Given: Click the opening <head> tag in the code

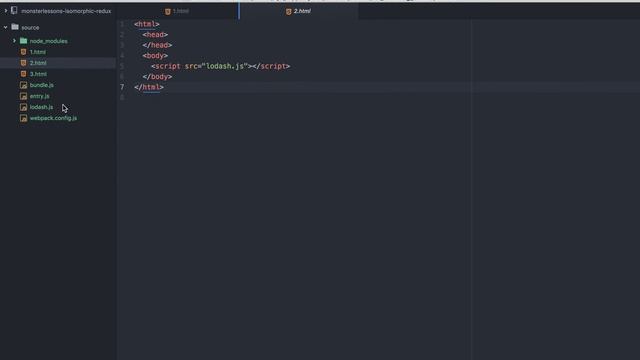Looking at the screenshot, I should pos(155,35).
